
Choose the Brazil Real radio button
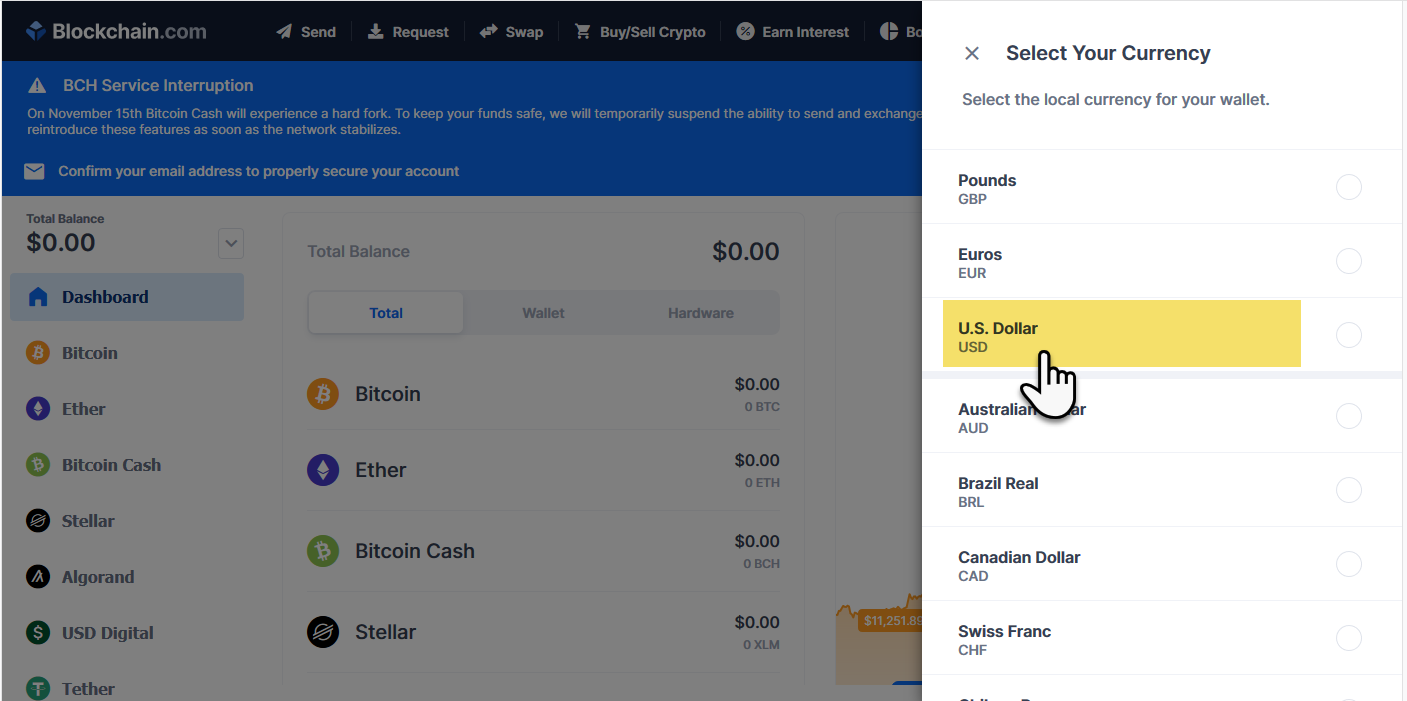coord(1349,490)
